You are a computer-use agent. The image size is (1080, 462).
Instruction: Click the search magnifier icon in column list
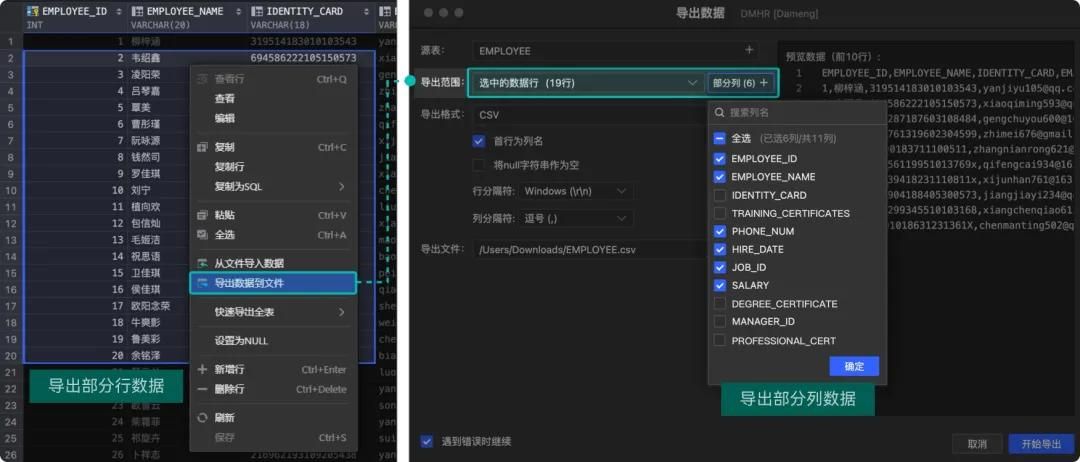pyautogui.click(x=719, y=112)
